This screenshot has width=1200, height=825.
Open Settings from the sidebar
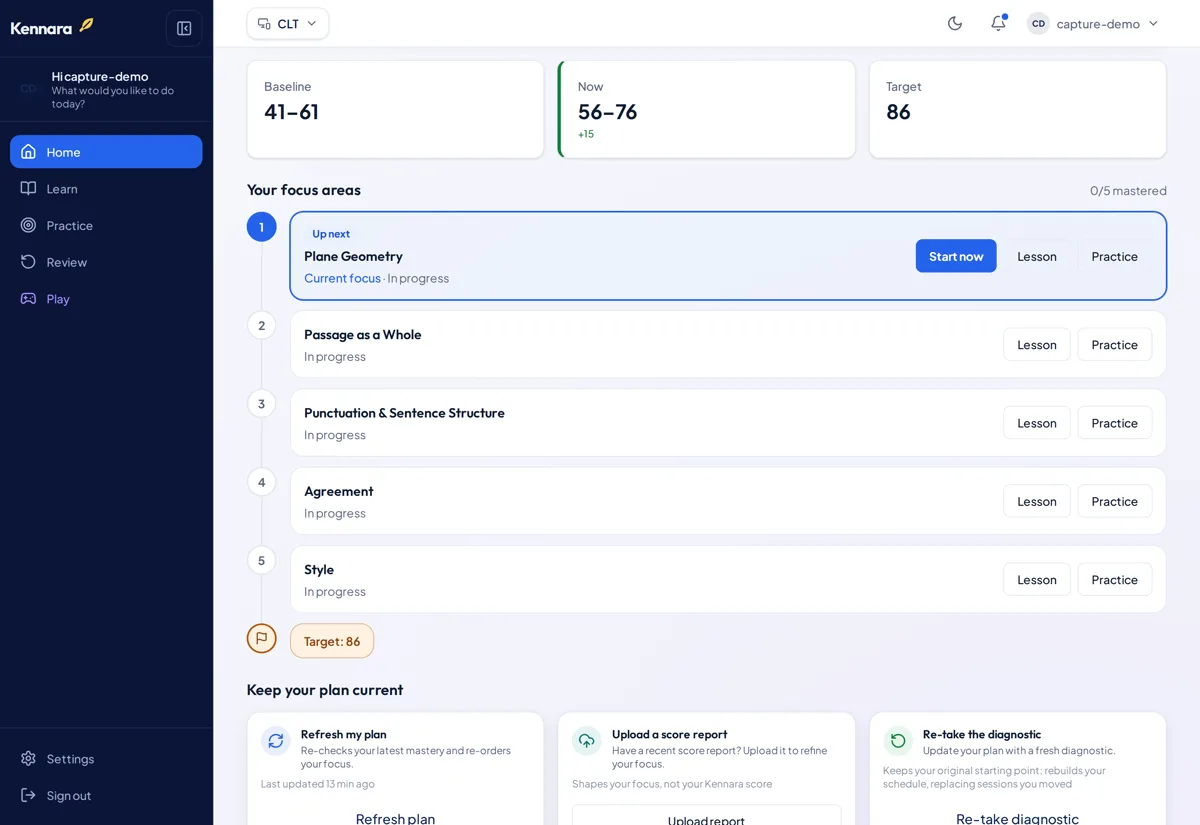(x=106, y=759)
